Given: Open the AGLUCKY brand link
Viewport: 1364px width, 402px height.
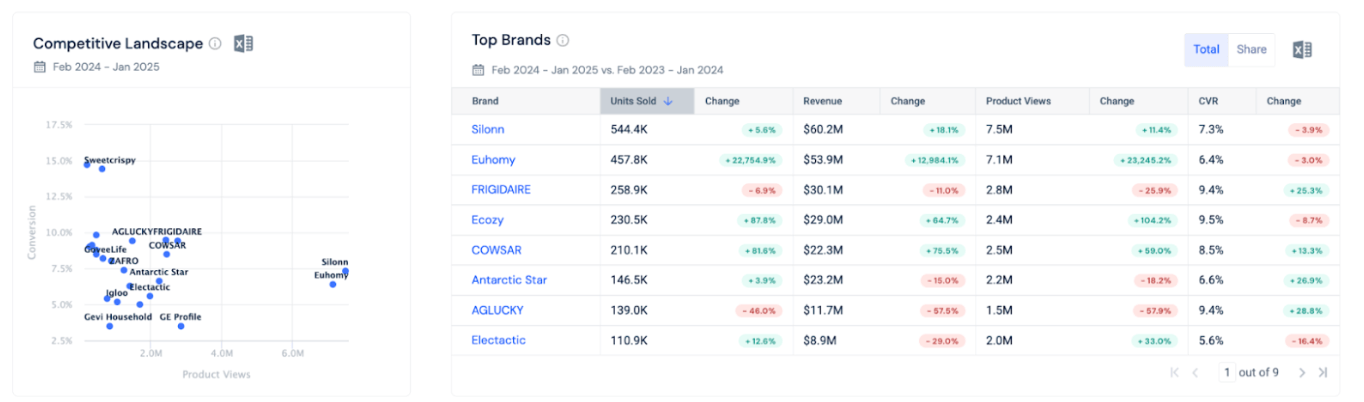Looking at the screenshot, I should (498, 310).
